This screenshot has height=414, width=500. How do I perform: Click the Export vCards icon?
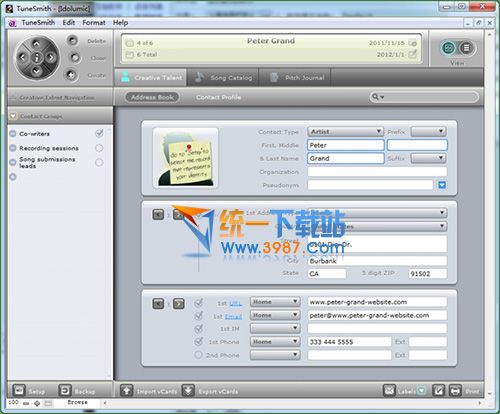[x=188, y=390]
